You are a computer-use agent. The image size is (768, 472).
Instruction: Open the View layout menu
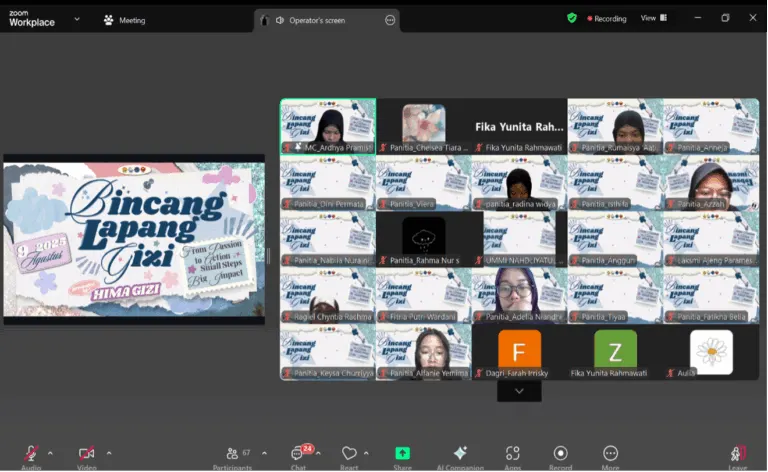point(654,18)
